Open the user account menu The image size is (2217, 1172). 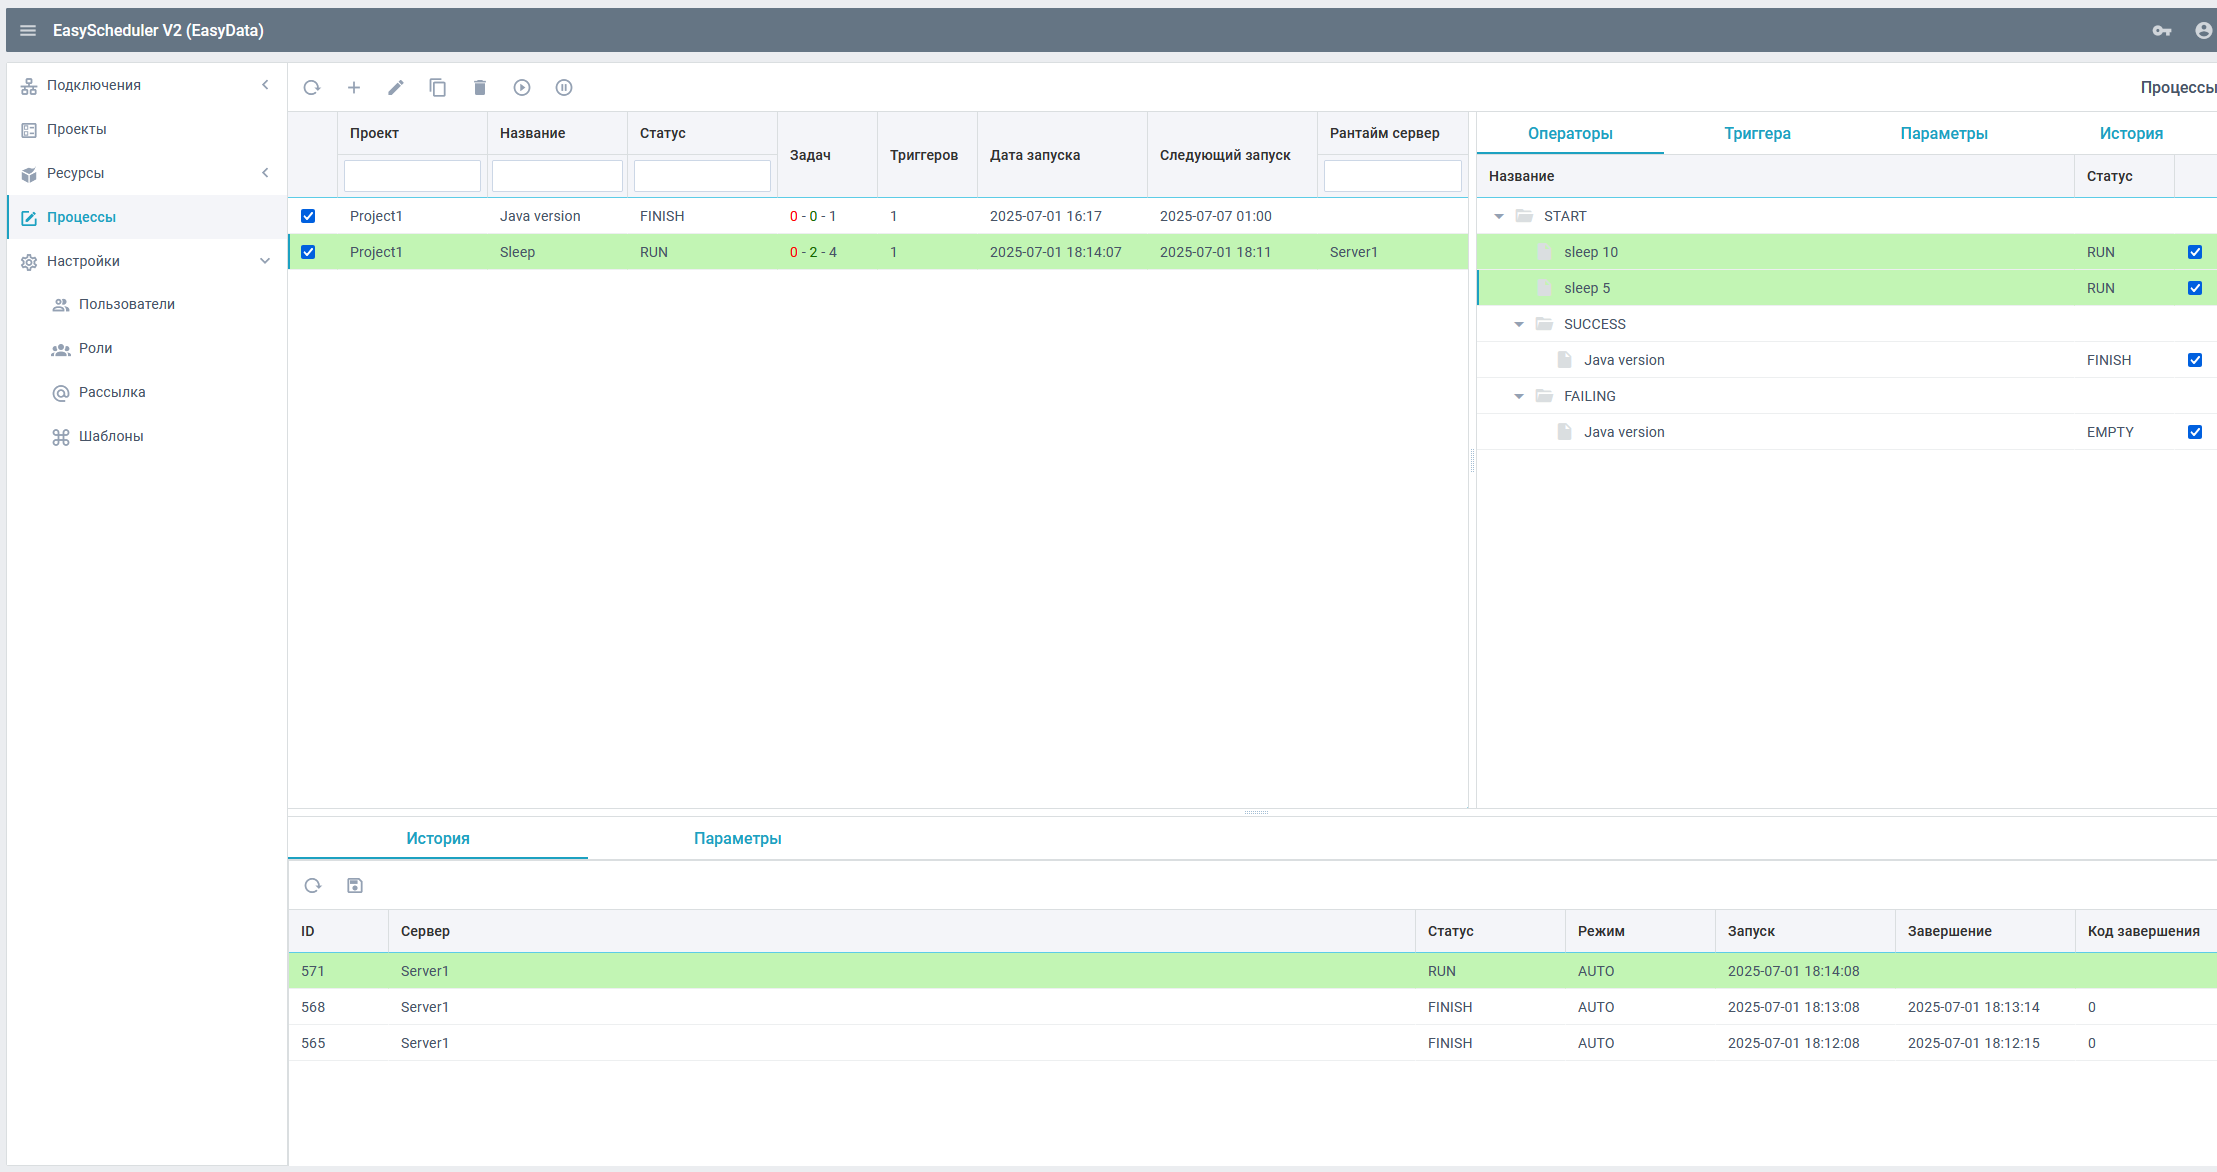pyautogui.click(x=2201, y=30)
